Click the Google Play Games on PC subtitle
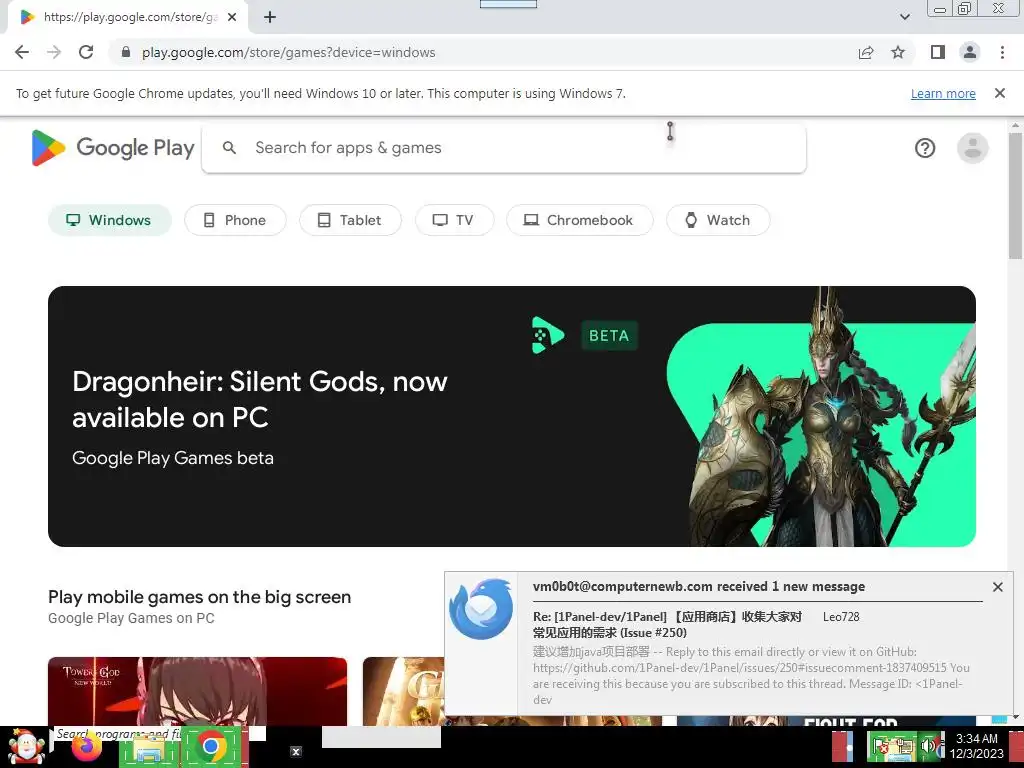The height and width of the screenshot is (768, 1024). 131,618
